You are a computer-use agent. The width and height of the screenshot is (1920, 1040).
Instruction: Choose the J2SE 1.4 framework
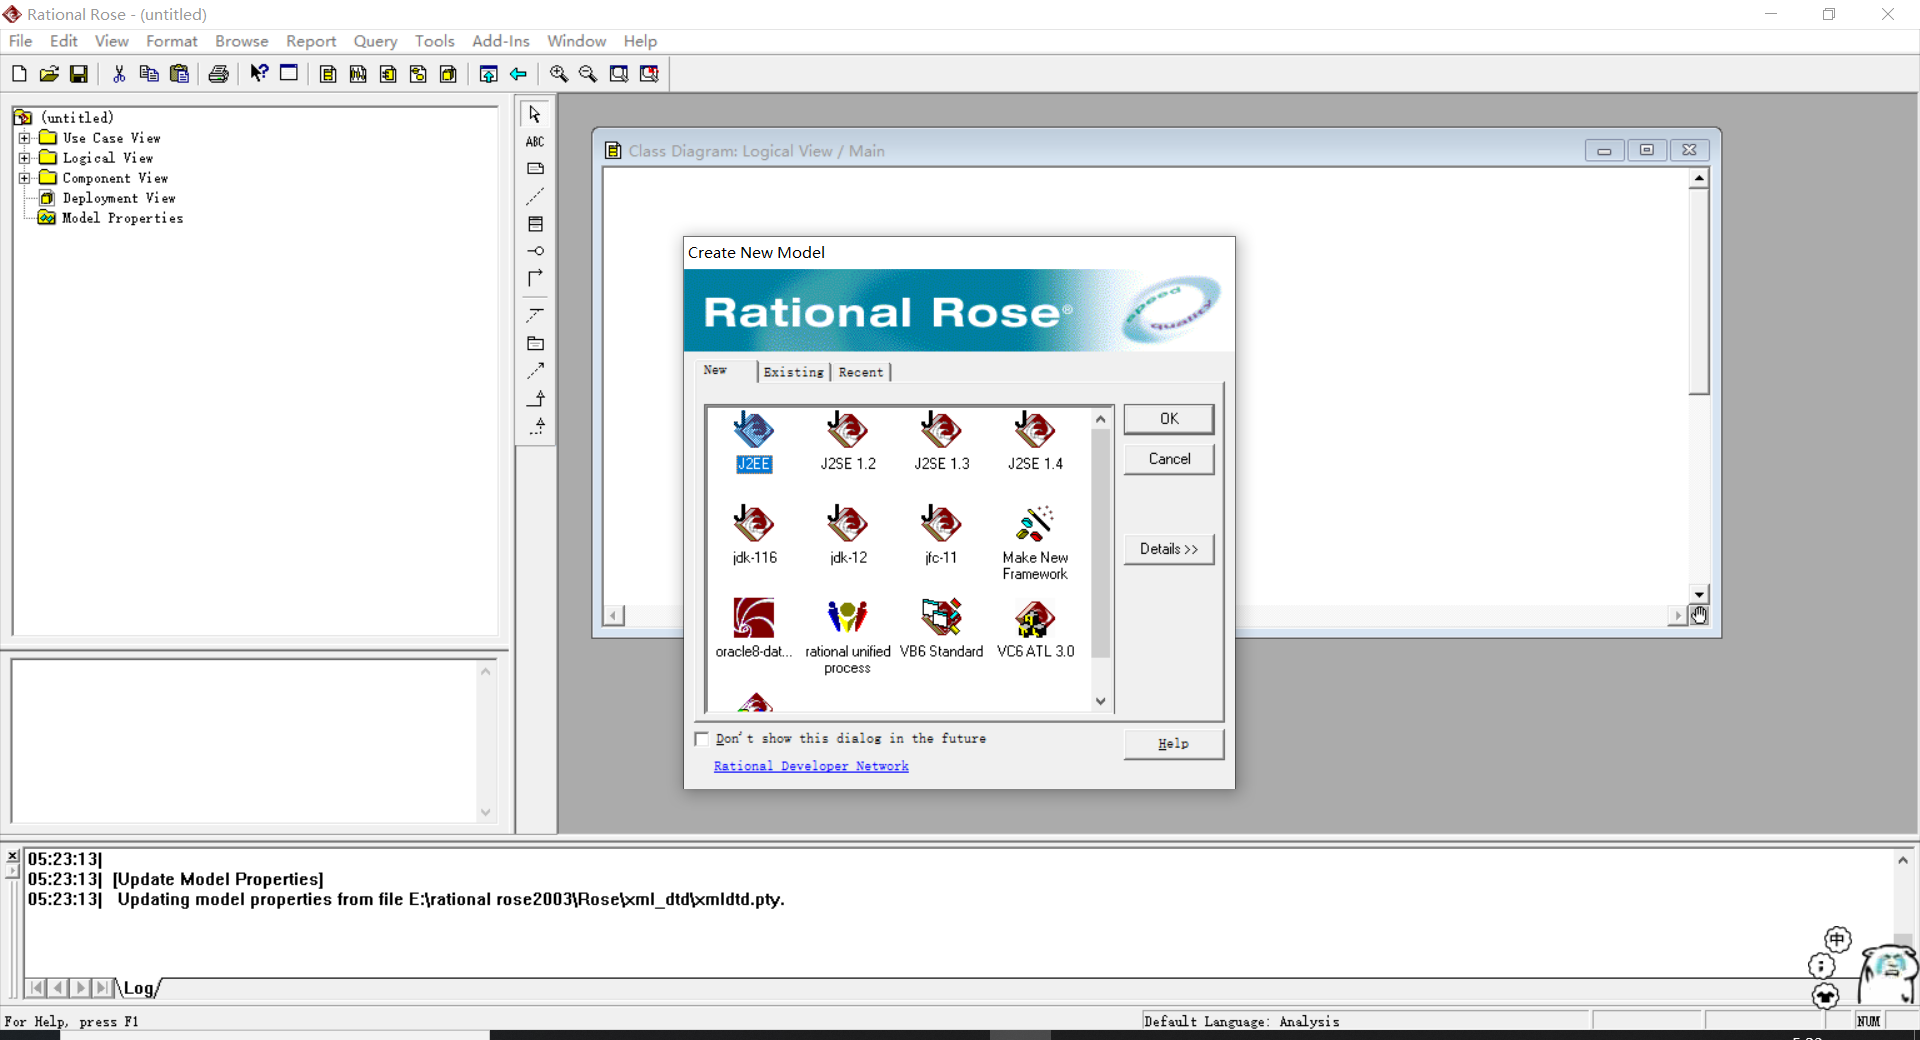1035,441
